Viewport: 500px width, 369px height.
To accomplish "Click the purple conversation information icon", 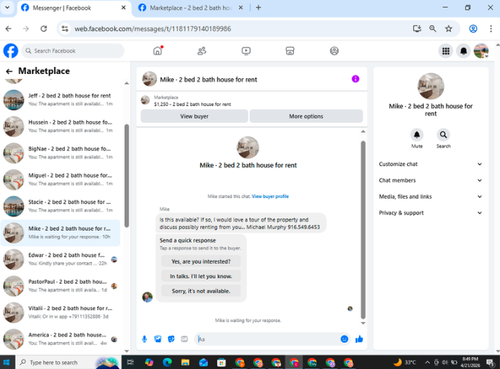I will point(355,79).
